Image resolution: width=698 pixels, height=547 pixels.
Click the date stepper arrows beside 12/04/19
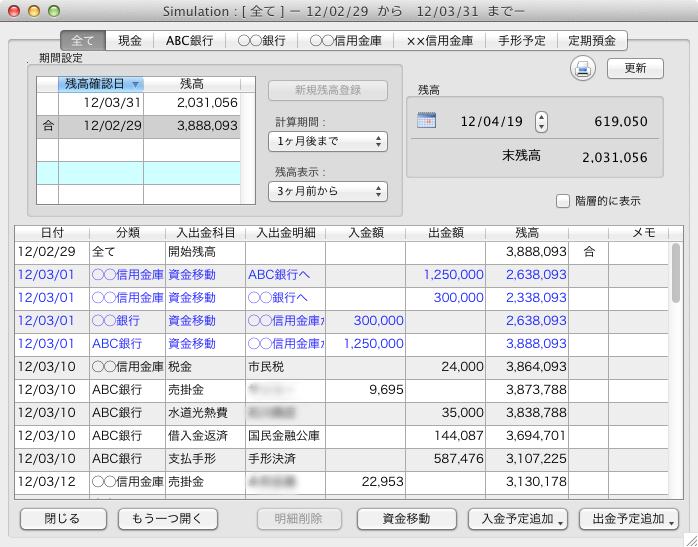pyautogui.click(x=541, y=121)
